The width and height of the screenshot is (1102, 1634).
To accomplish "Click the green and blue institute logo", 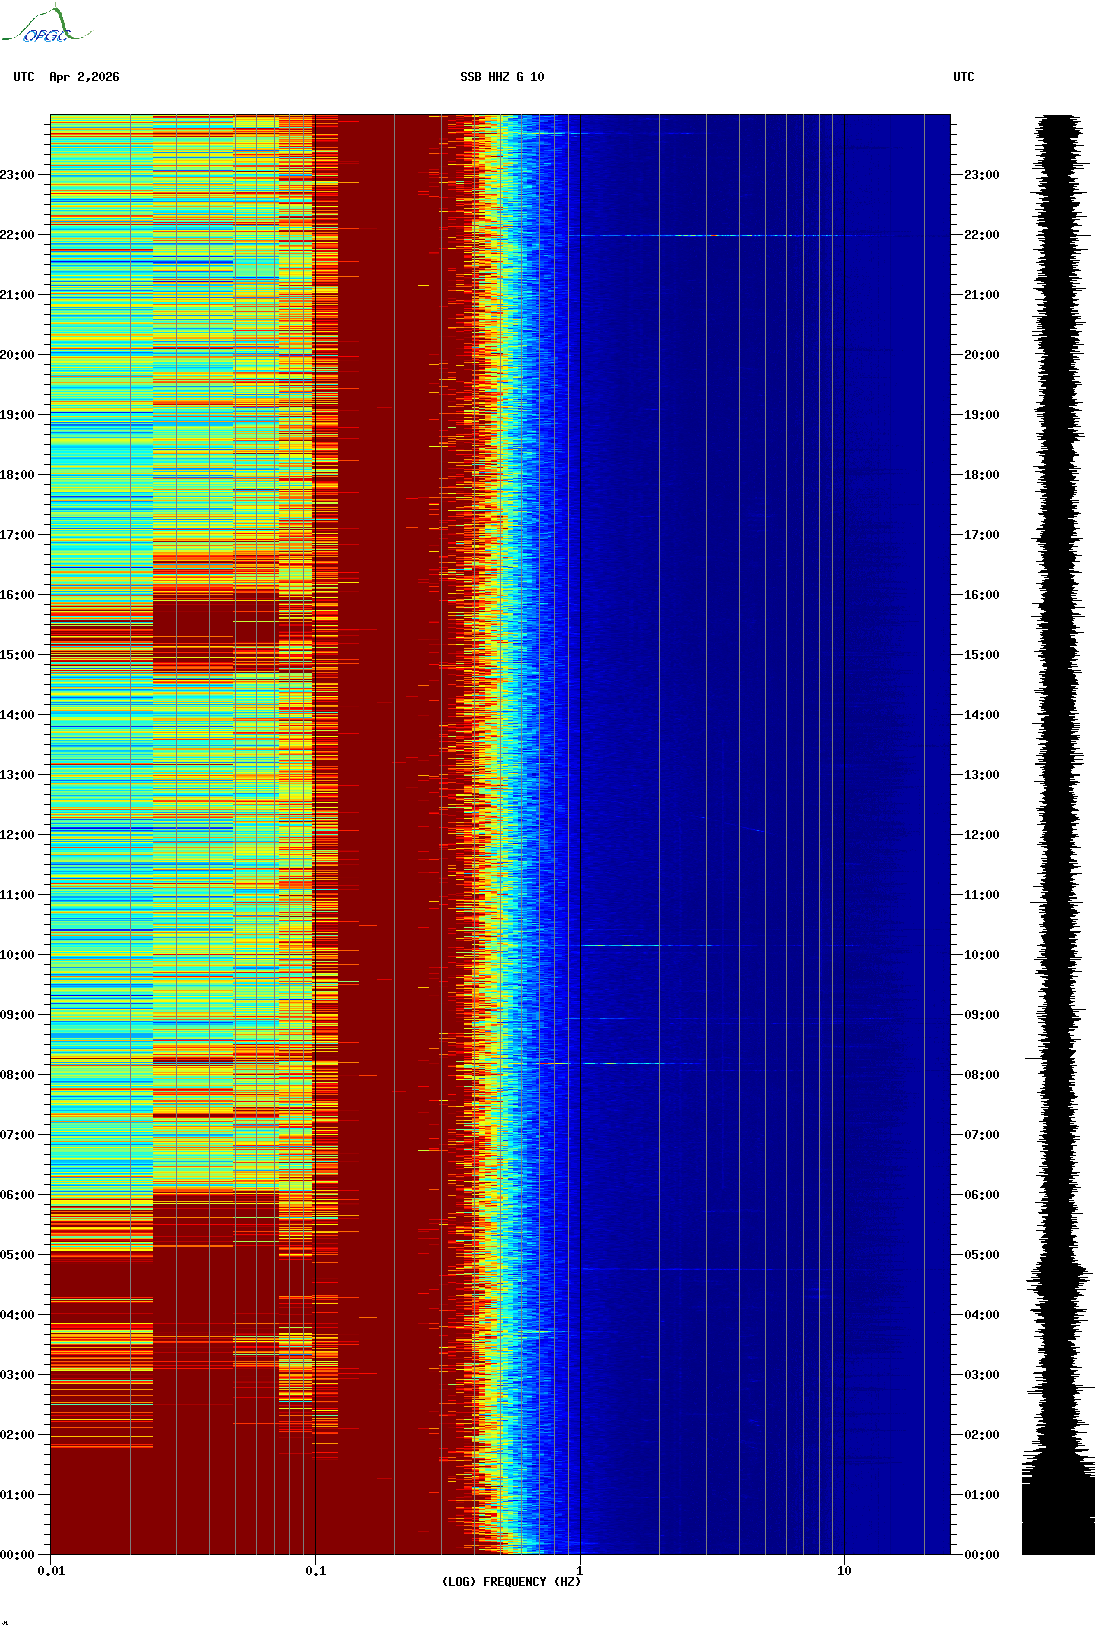I will click(x=46, y=25).
